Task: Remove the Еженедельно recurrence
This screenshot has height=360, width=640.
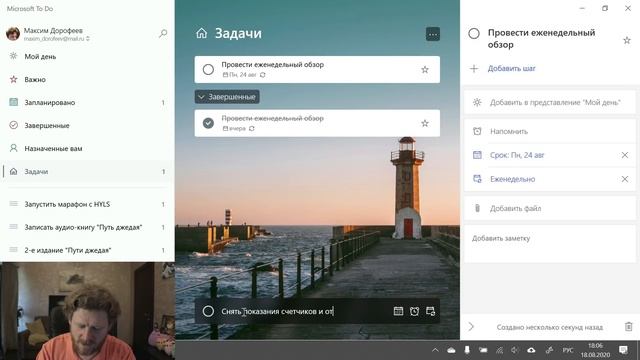Action: [x=625, y=179]
